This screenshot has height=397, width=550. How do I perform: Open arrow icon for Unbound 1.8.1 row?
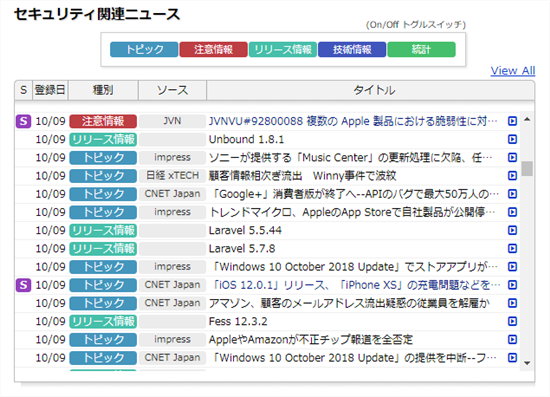coord(512,139)
